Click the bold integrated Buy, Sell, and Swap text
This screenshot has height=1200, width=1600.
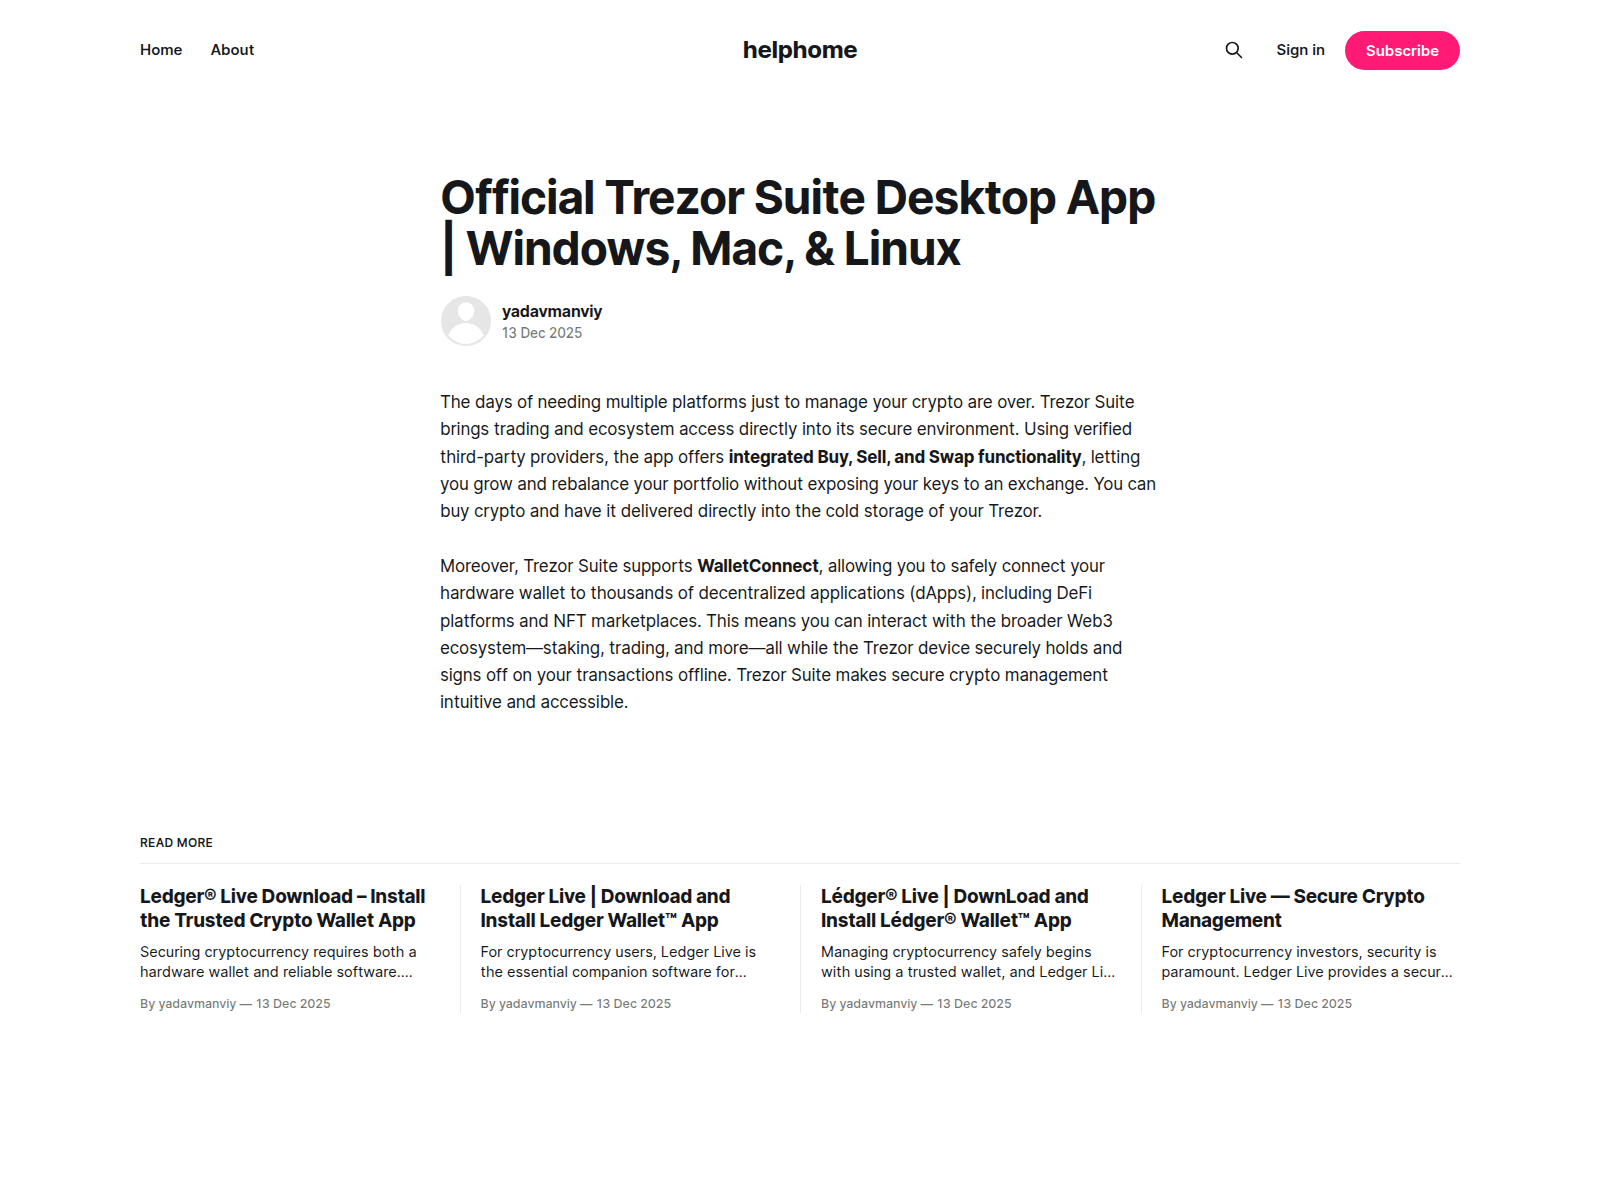coord(905,457)
